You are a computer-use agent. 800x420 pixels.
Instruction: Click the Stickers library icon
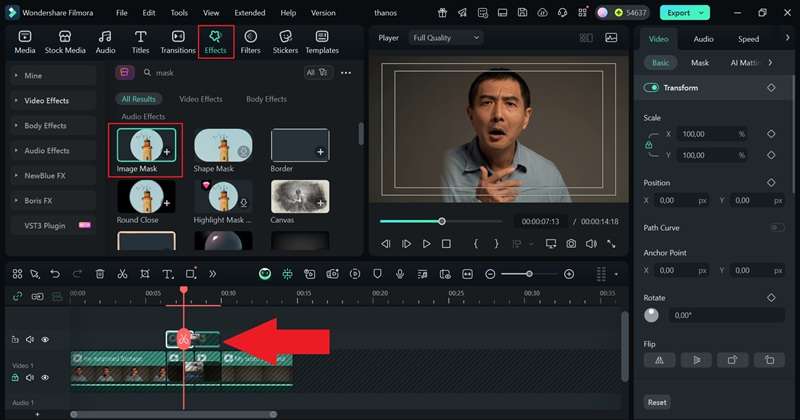(x=285, y=42)
